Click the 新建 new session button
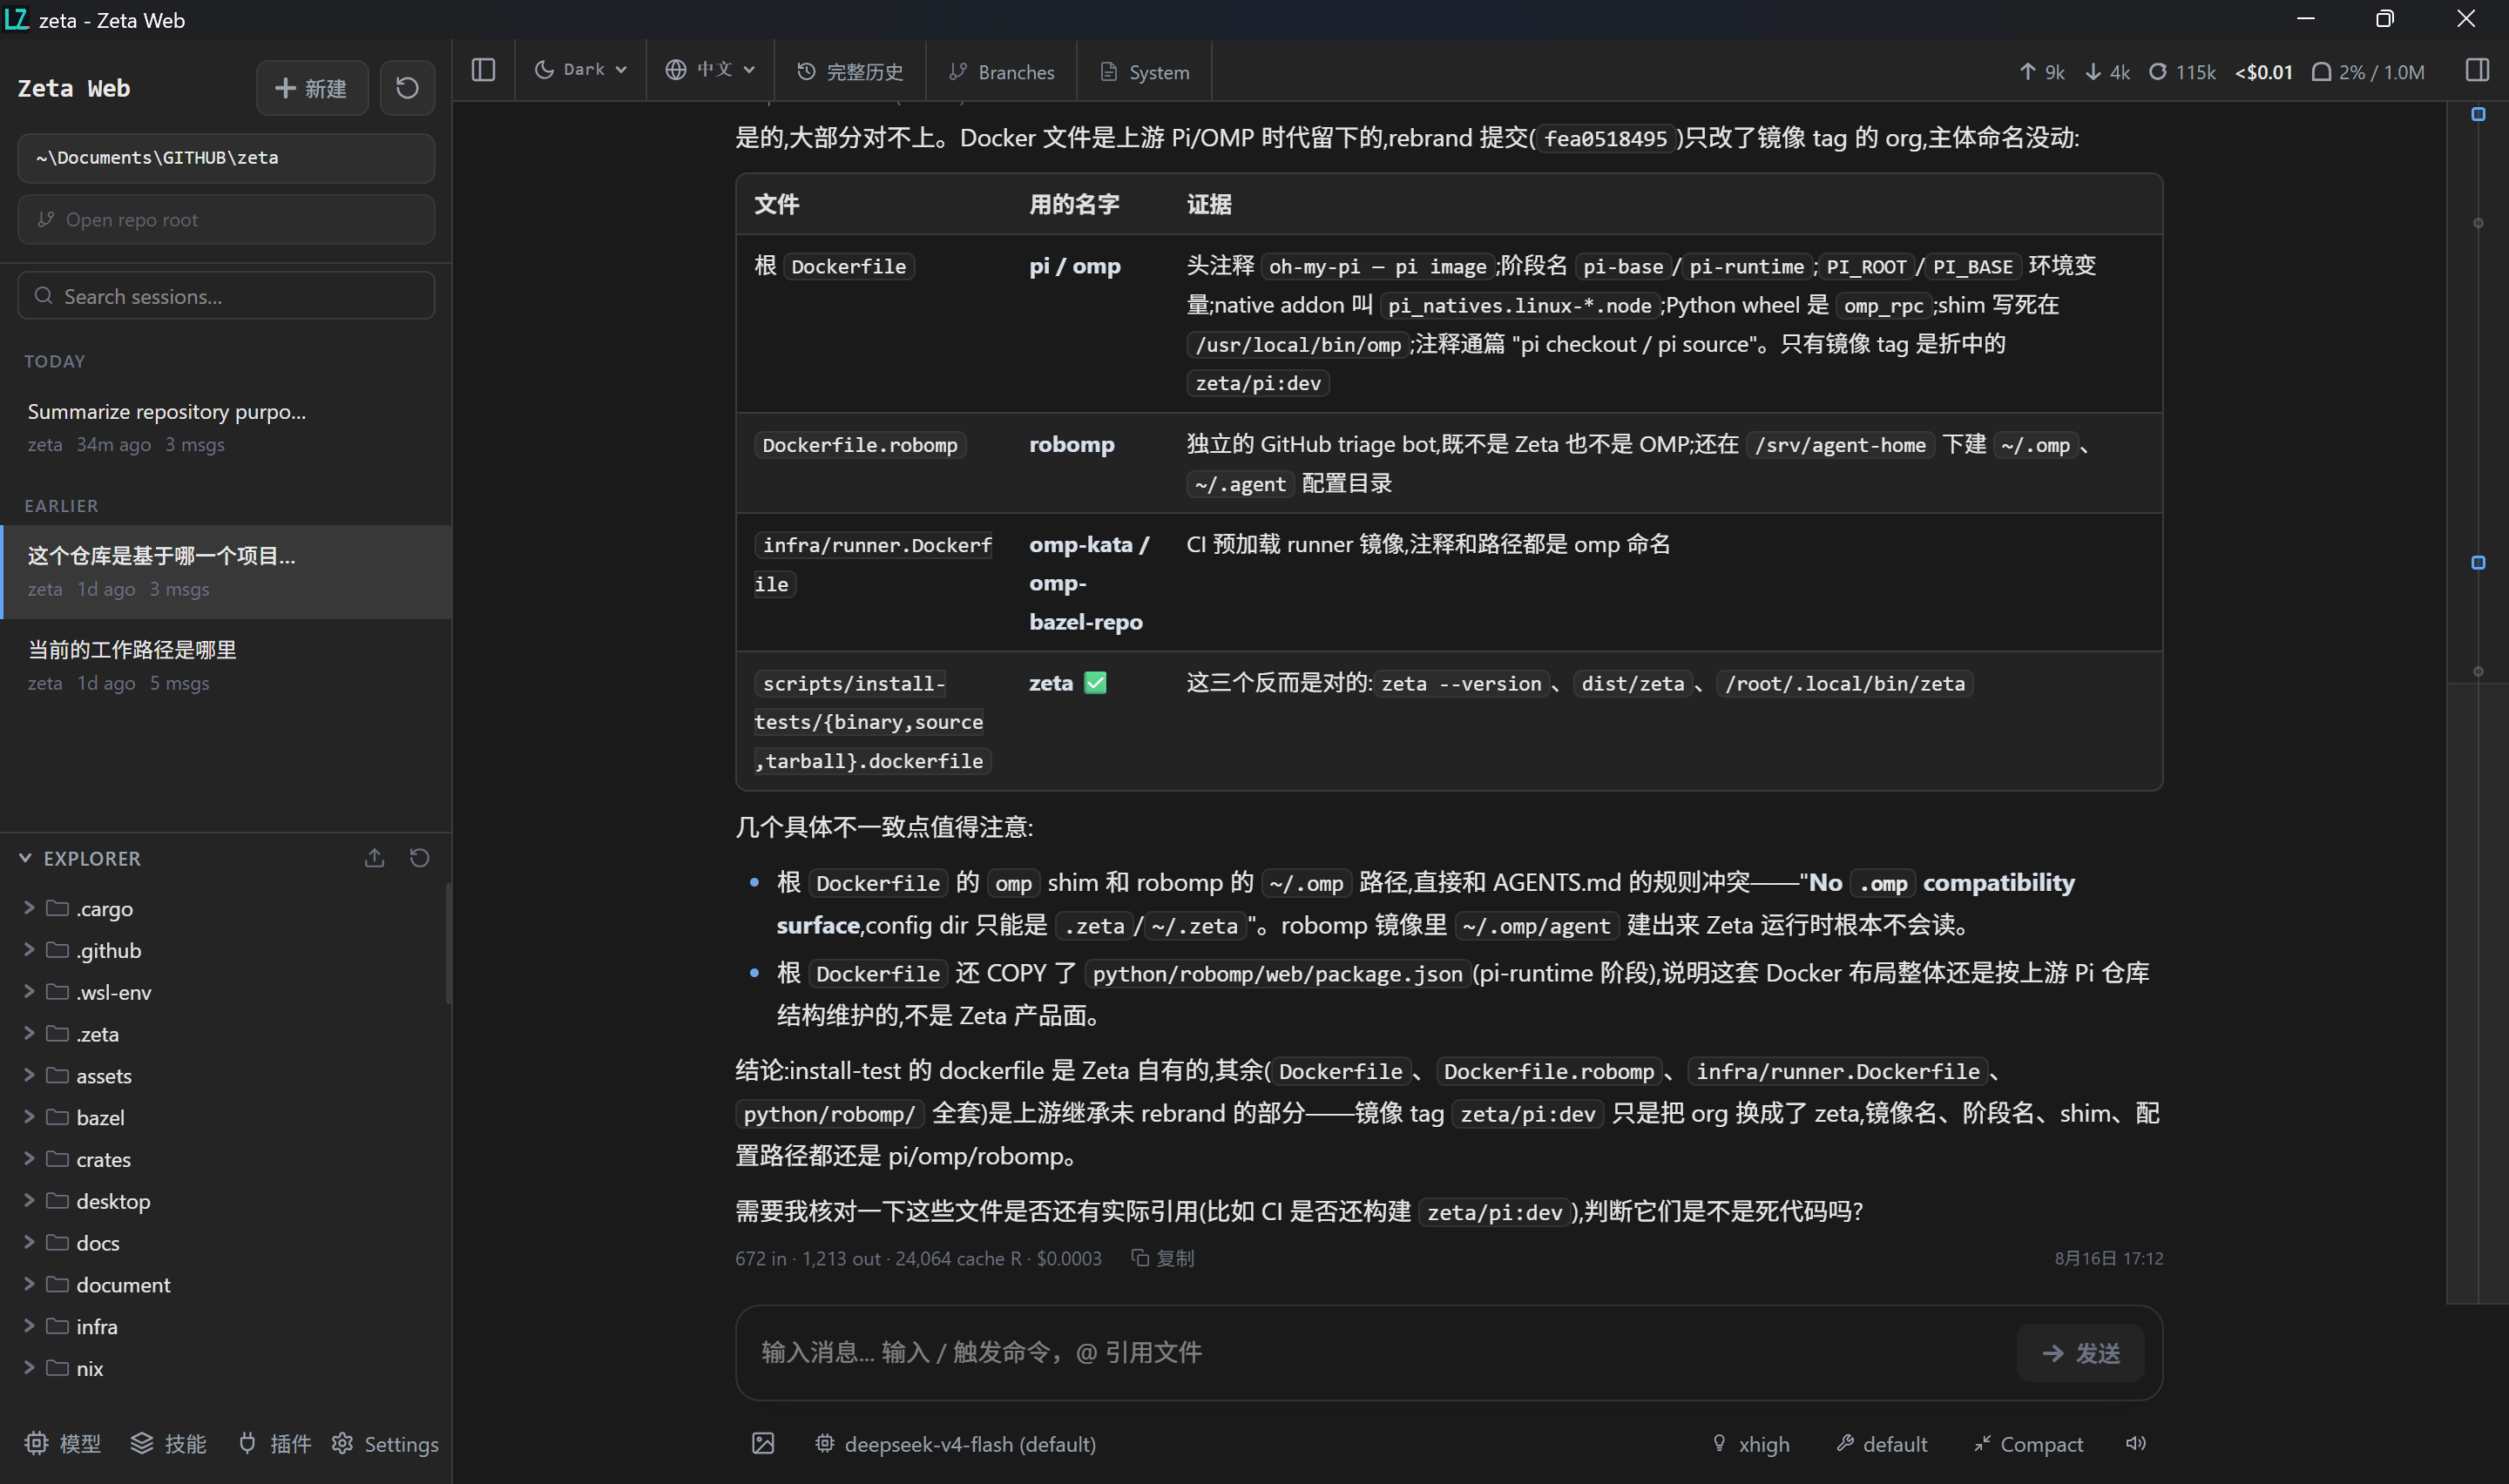2509x1484 pixels. click(312, 88)
